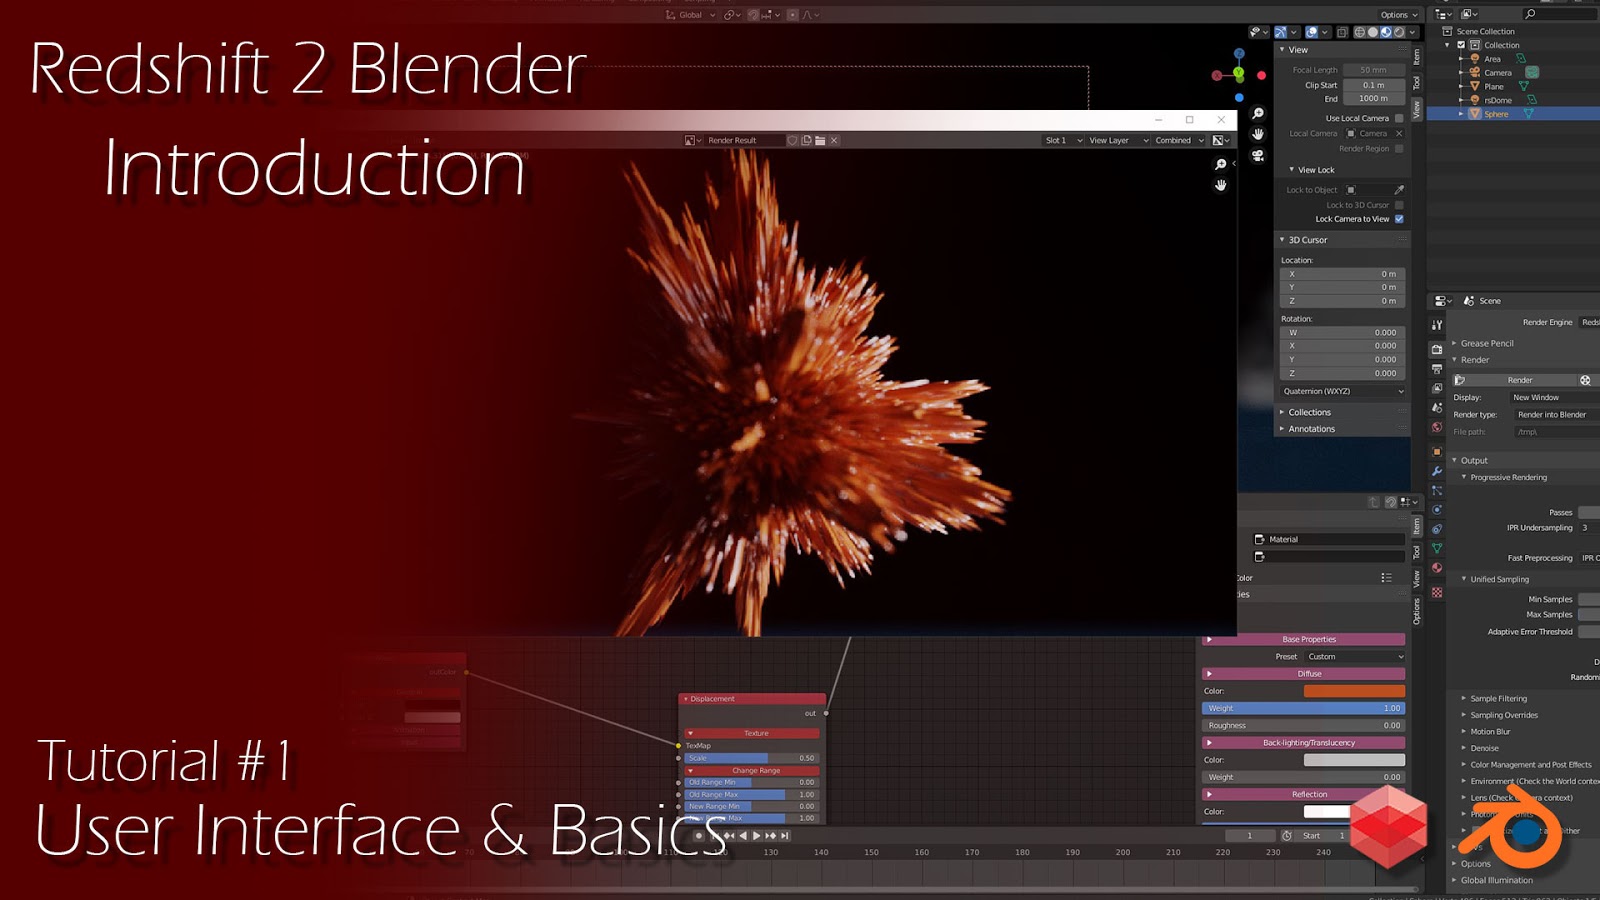Open the Tool properties tab icon
Screen dimensions: 1600x900
(x=1437, y=325)
